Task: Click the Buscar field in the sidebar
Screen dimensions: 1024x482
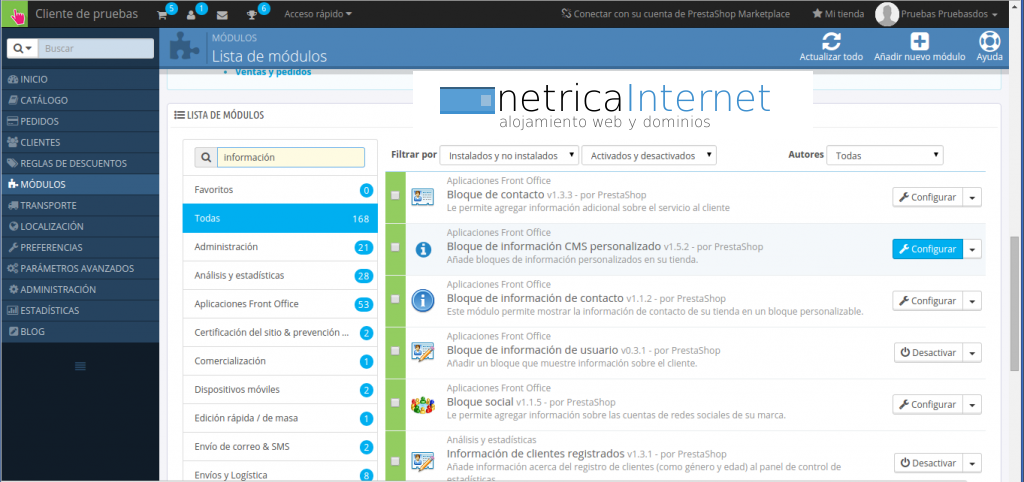Action: coord(95,48)
